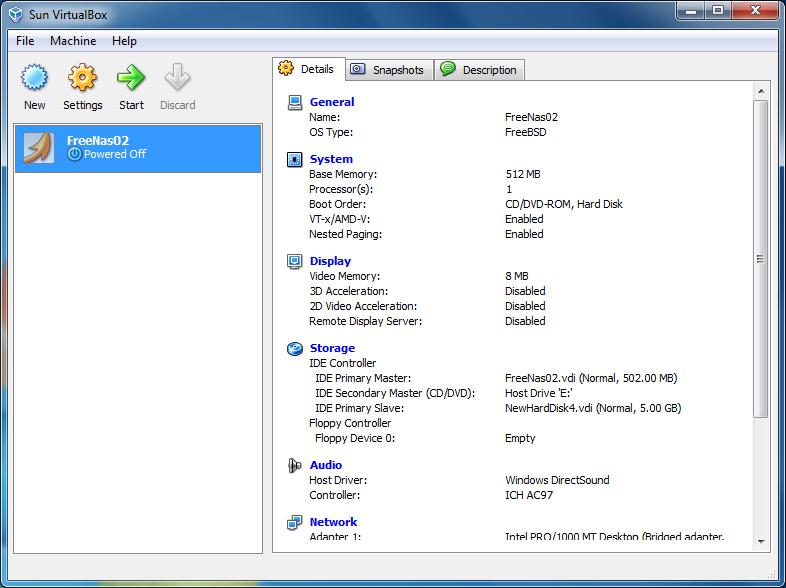The width and height of the screenshot is (786, 588).
Task: Click the scroll down arrow in details pane
Action: pos(760,541)
